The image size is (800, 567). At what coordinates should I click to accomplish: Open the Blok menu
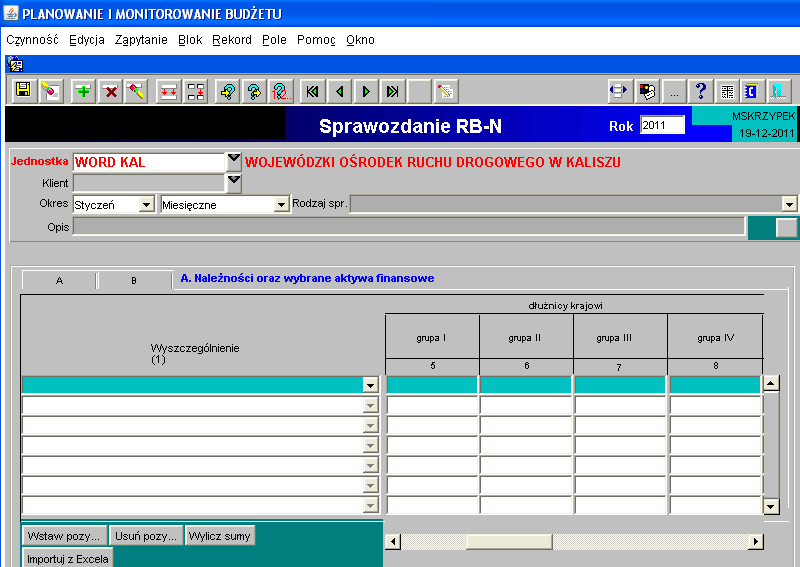[x=190, y=40]
